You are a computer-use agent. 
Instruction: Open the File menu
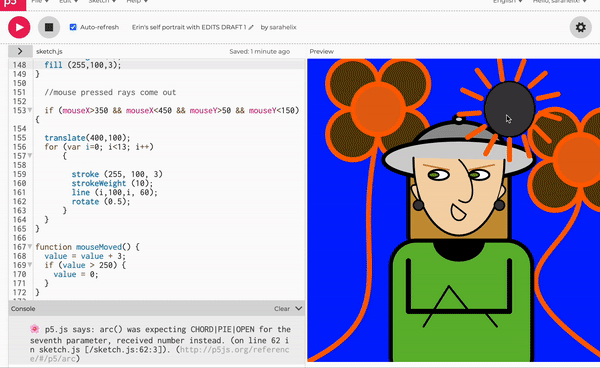(x=40, y=2)
